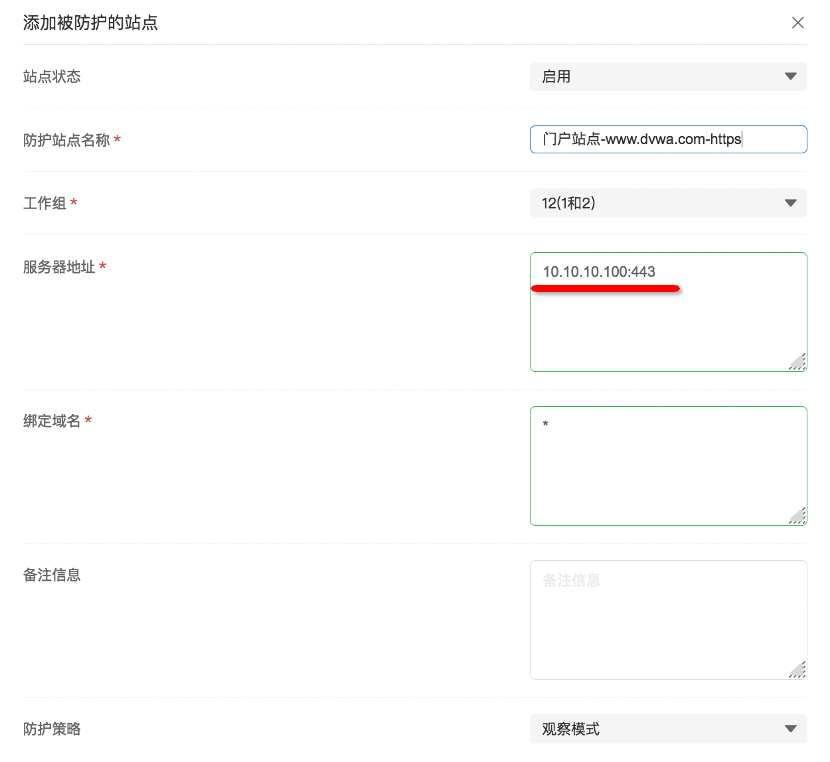Click into the 服务器地址 text area
The height and width of the screenshot is (762, 830).
click(x=667, y=320)
